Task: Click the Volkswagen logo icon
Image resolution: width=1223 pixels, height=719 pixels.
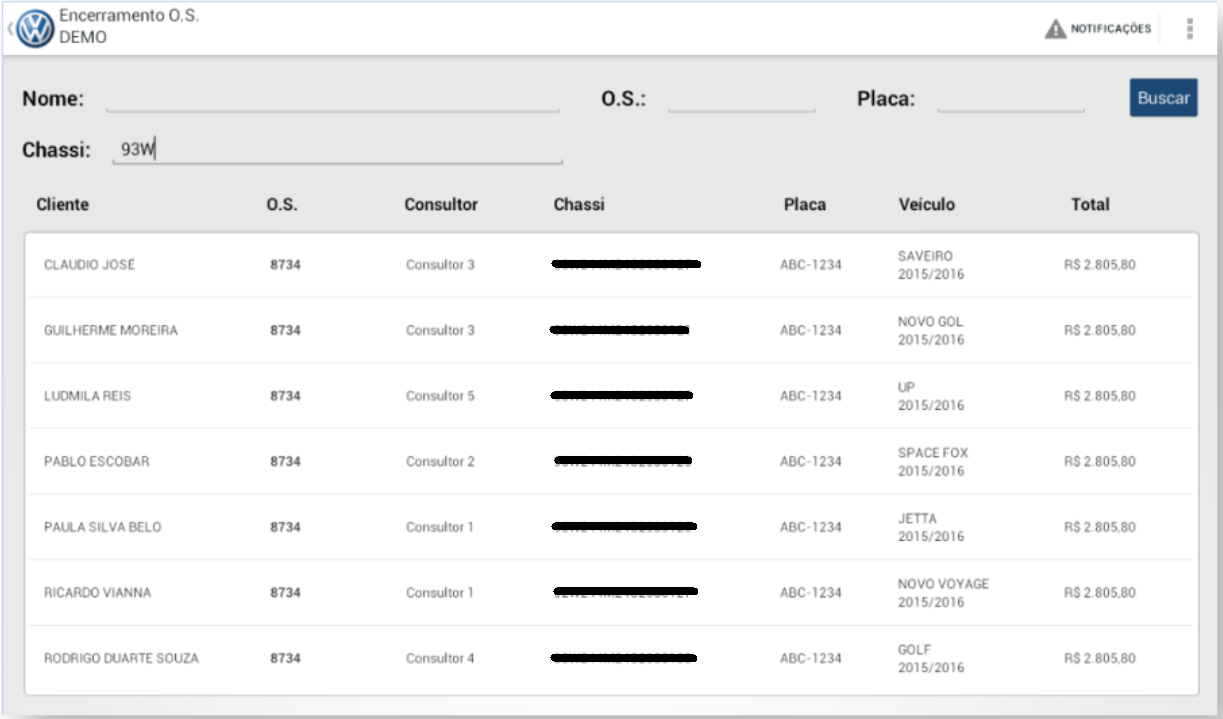Action: [35, 29]
